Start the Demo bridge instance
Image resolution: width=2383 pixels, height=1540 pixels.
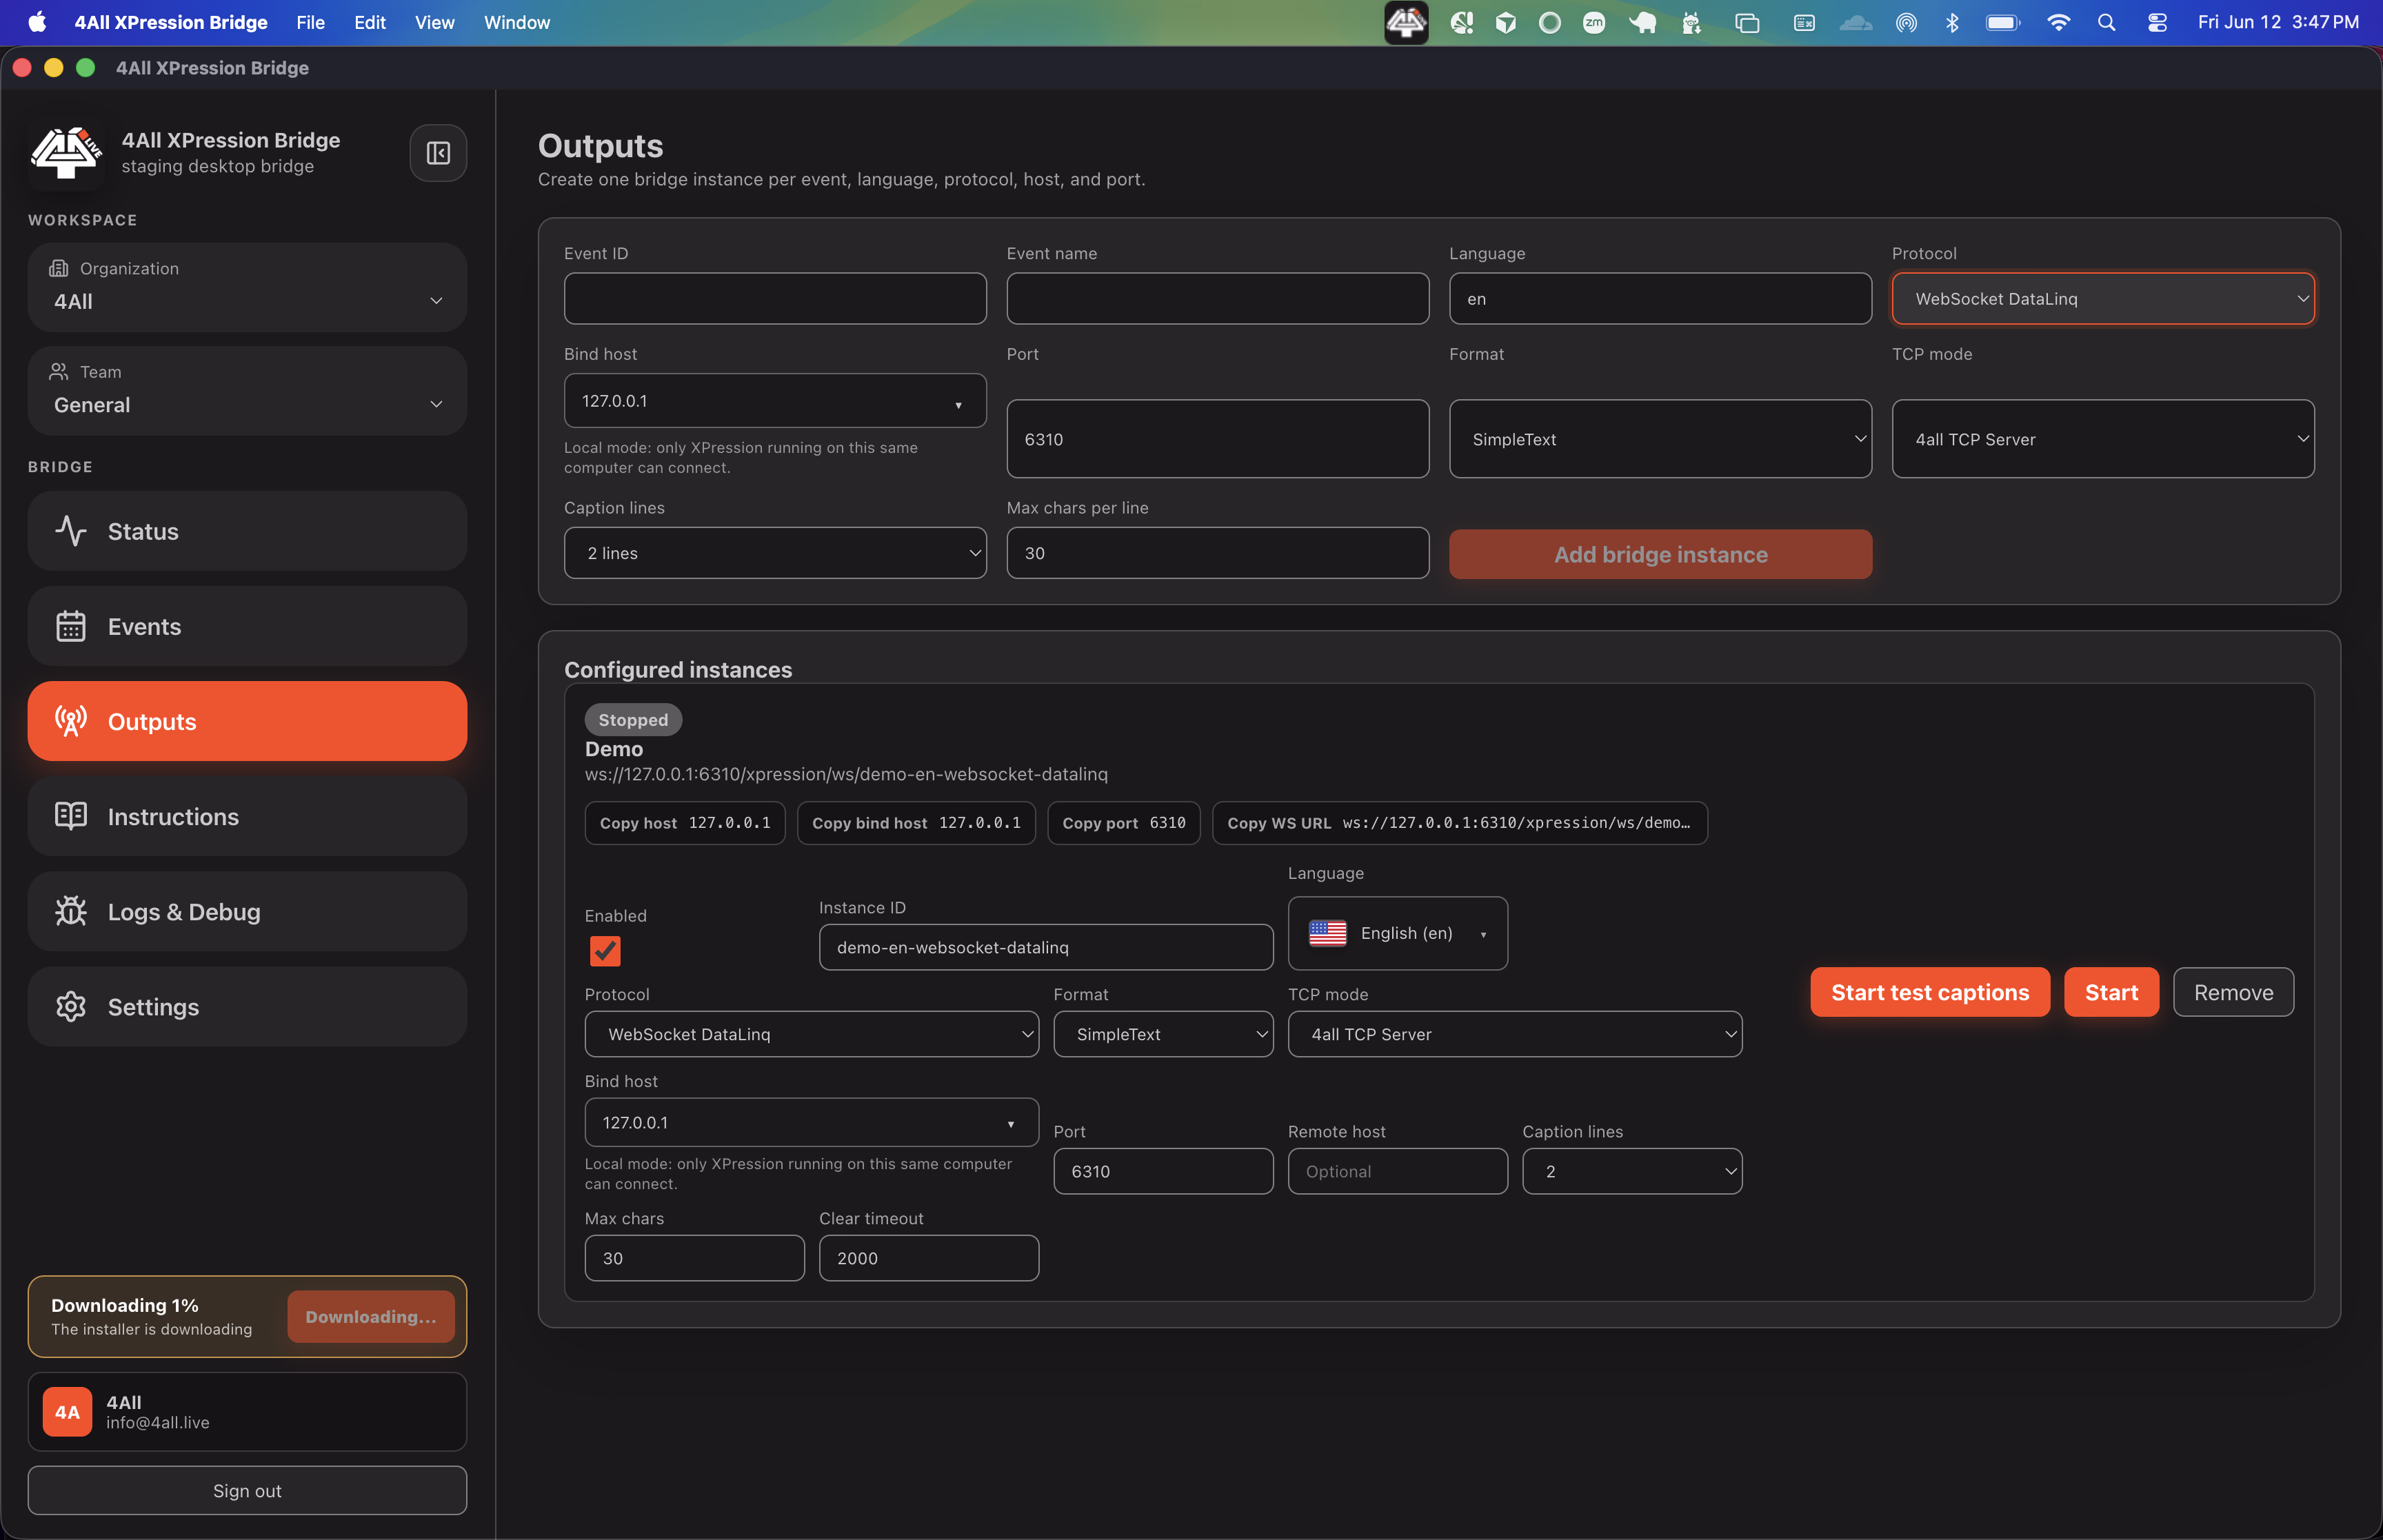(2111, 992)
